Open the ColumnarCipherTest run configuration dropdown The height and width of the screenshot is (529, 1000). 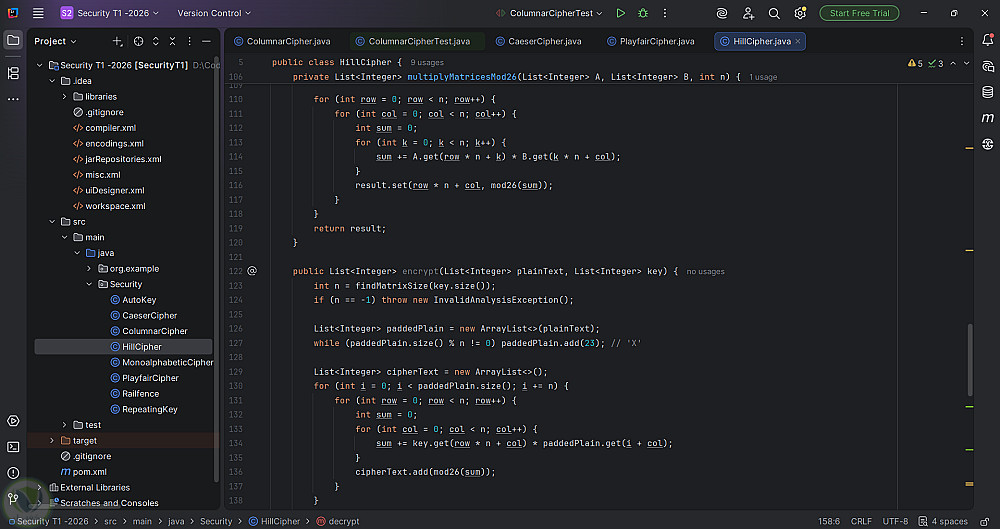pyautogui.click(x=552, y=13)
